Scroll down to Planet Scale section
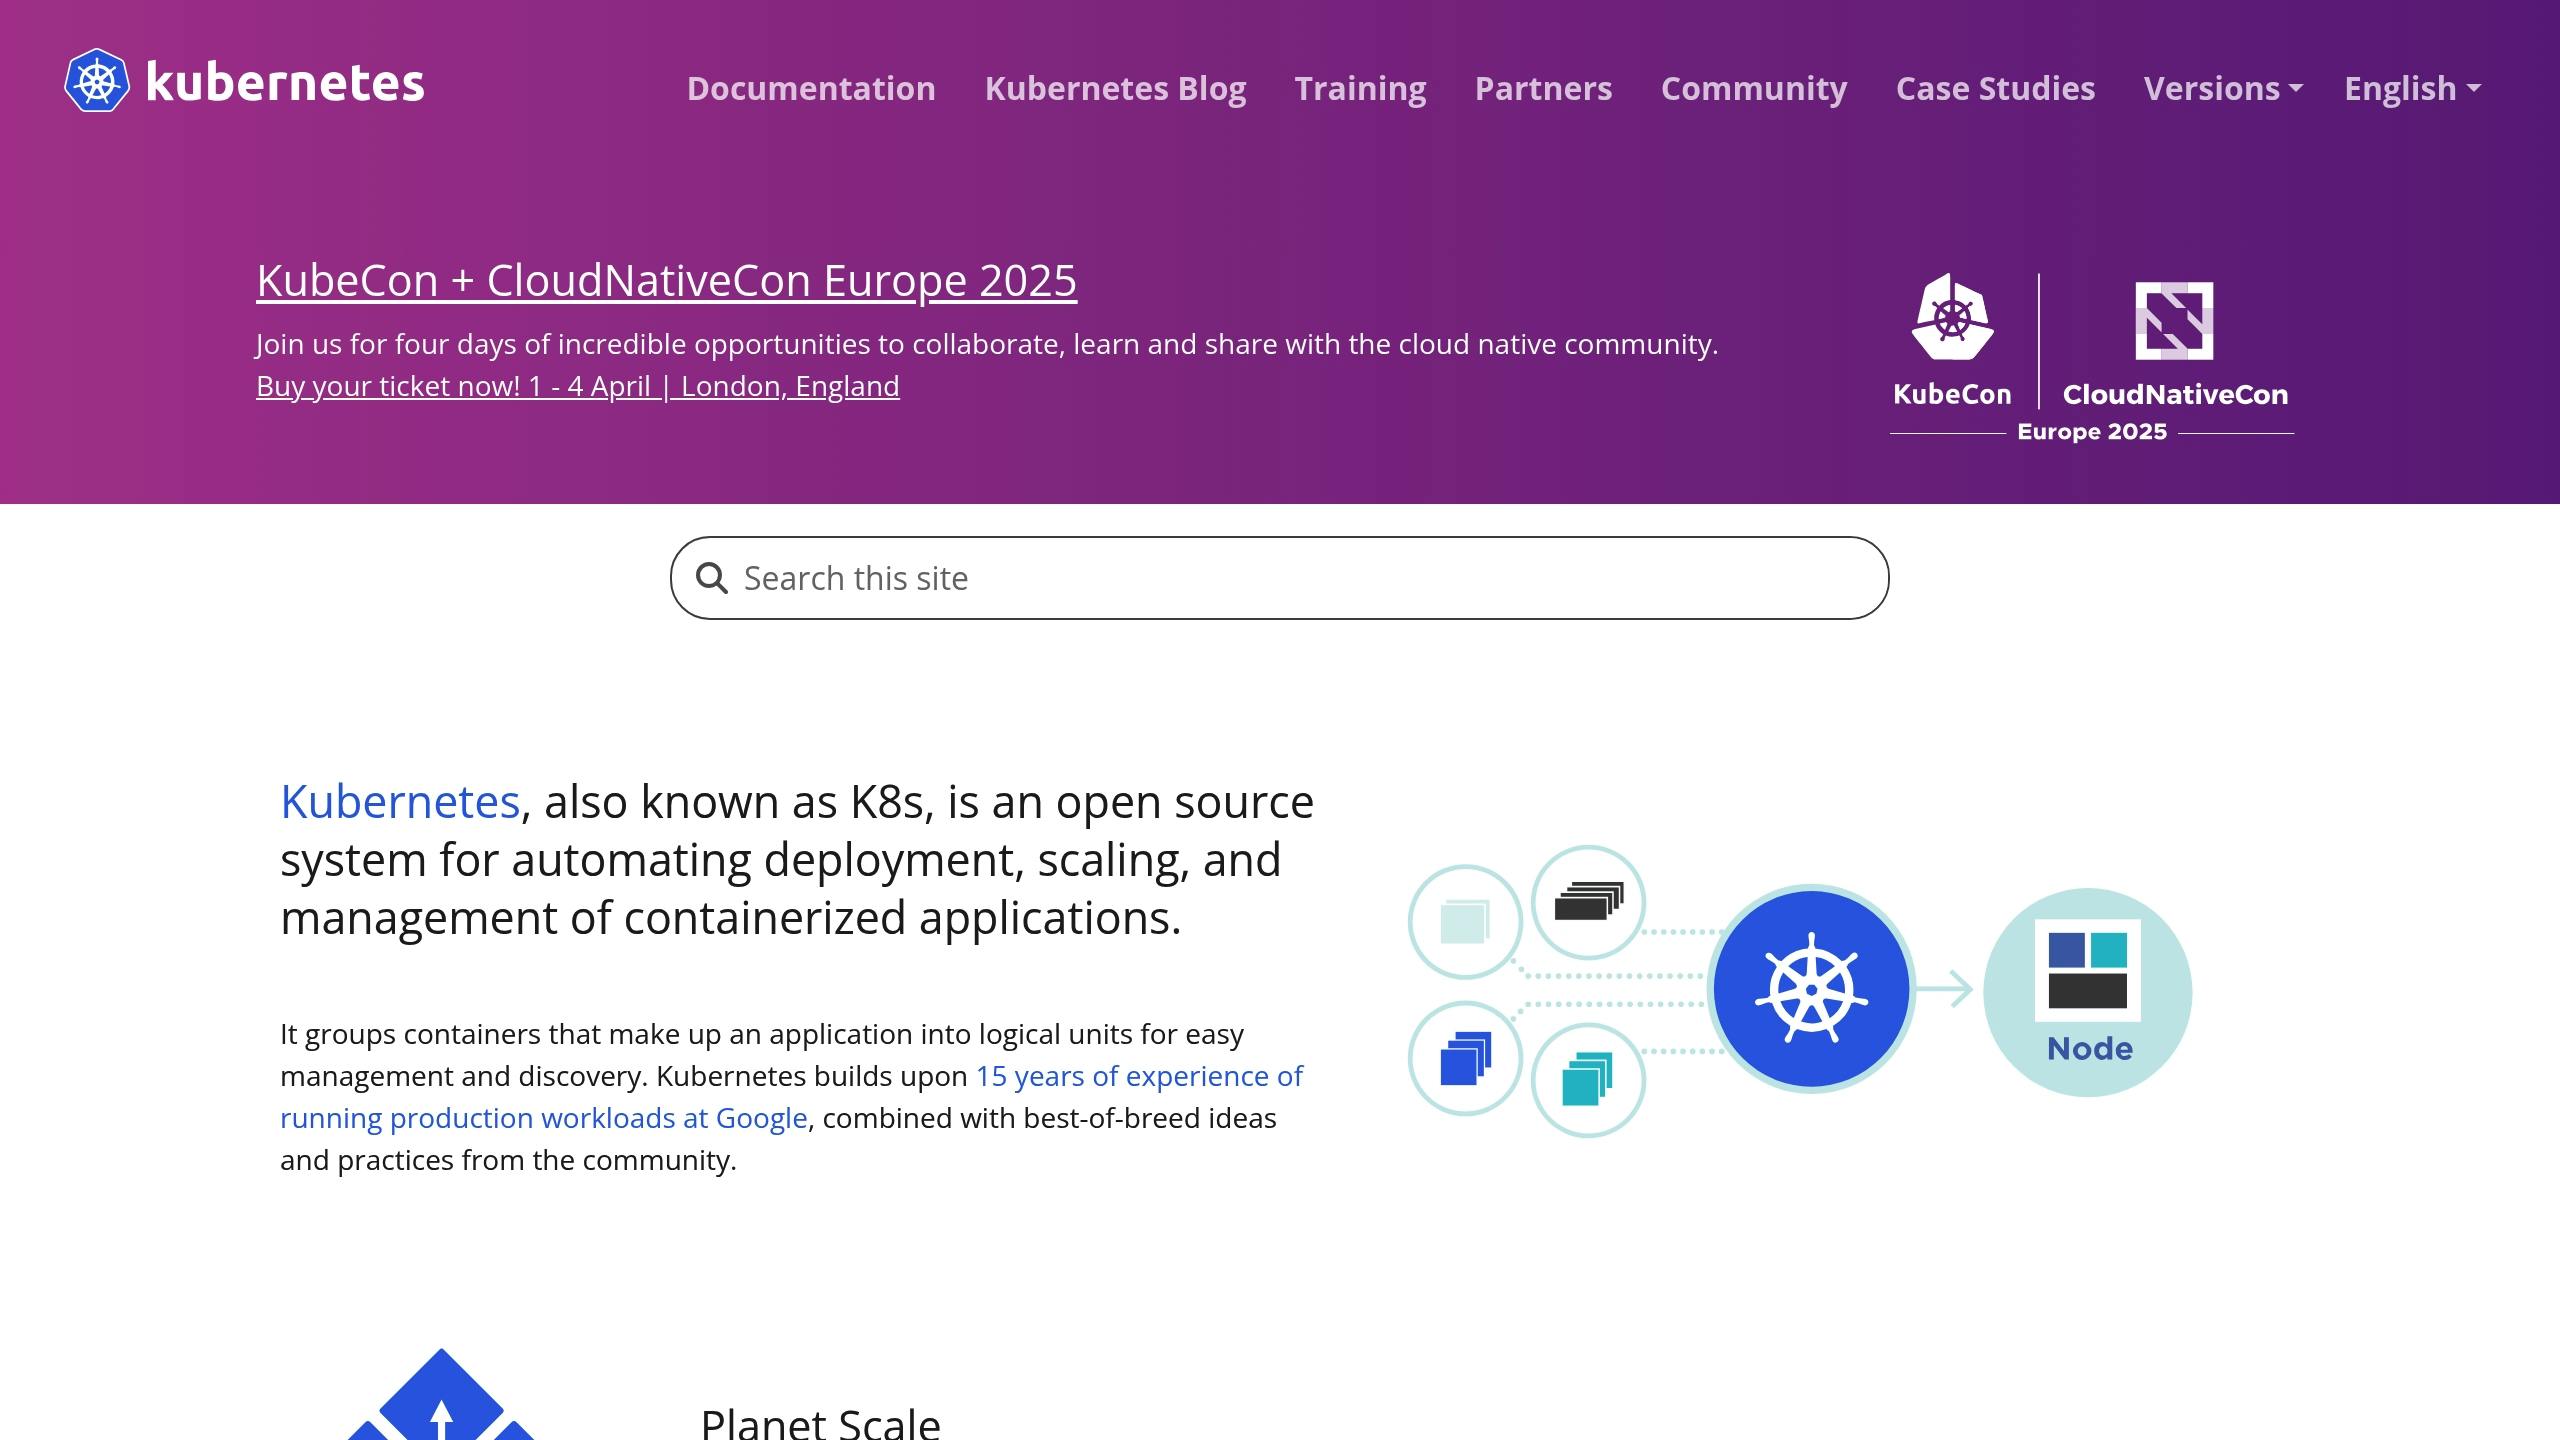 tap(821, 1419)
